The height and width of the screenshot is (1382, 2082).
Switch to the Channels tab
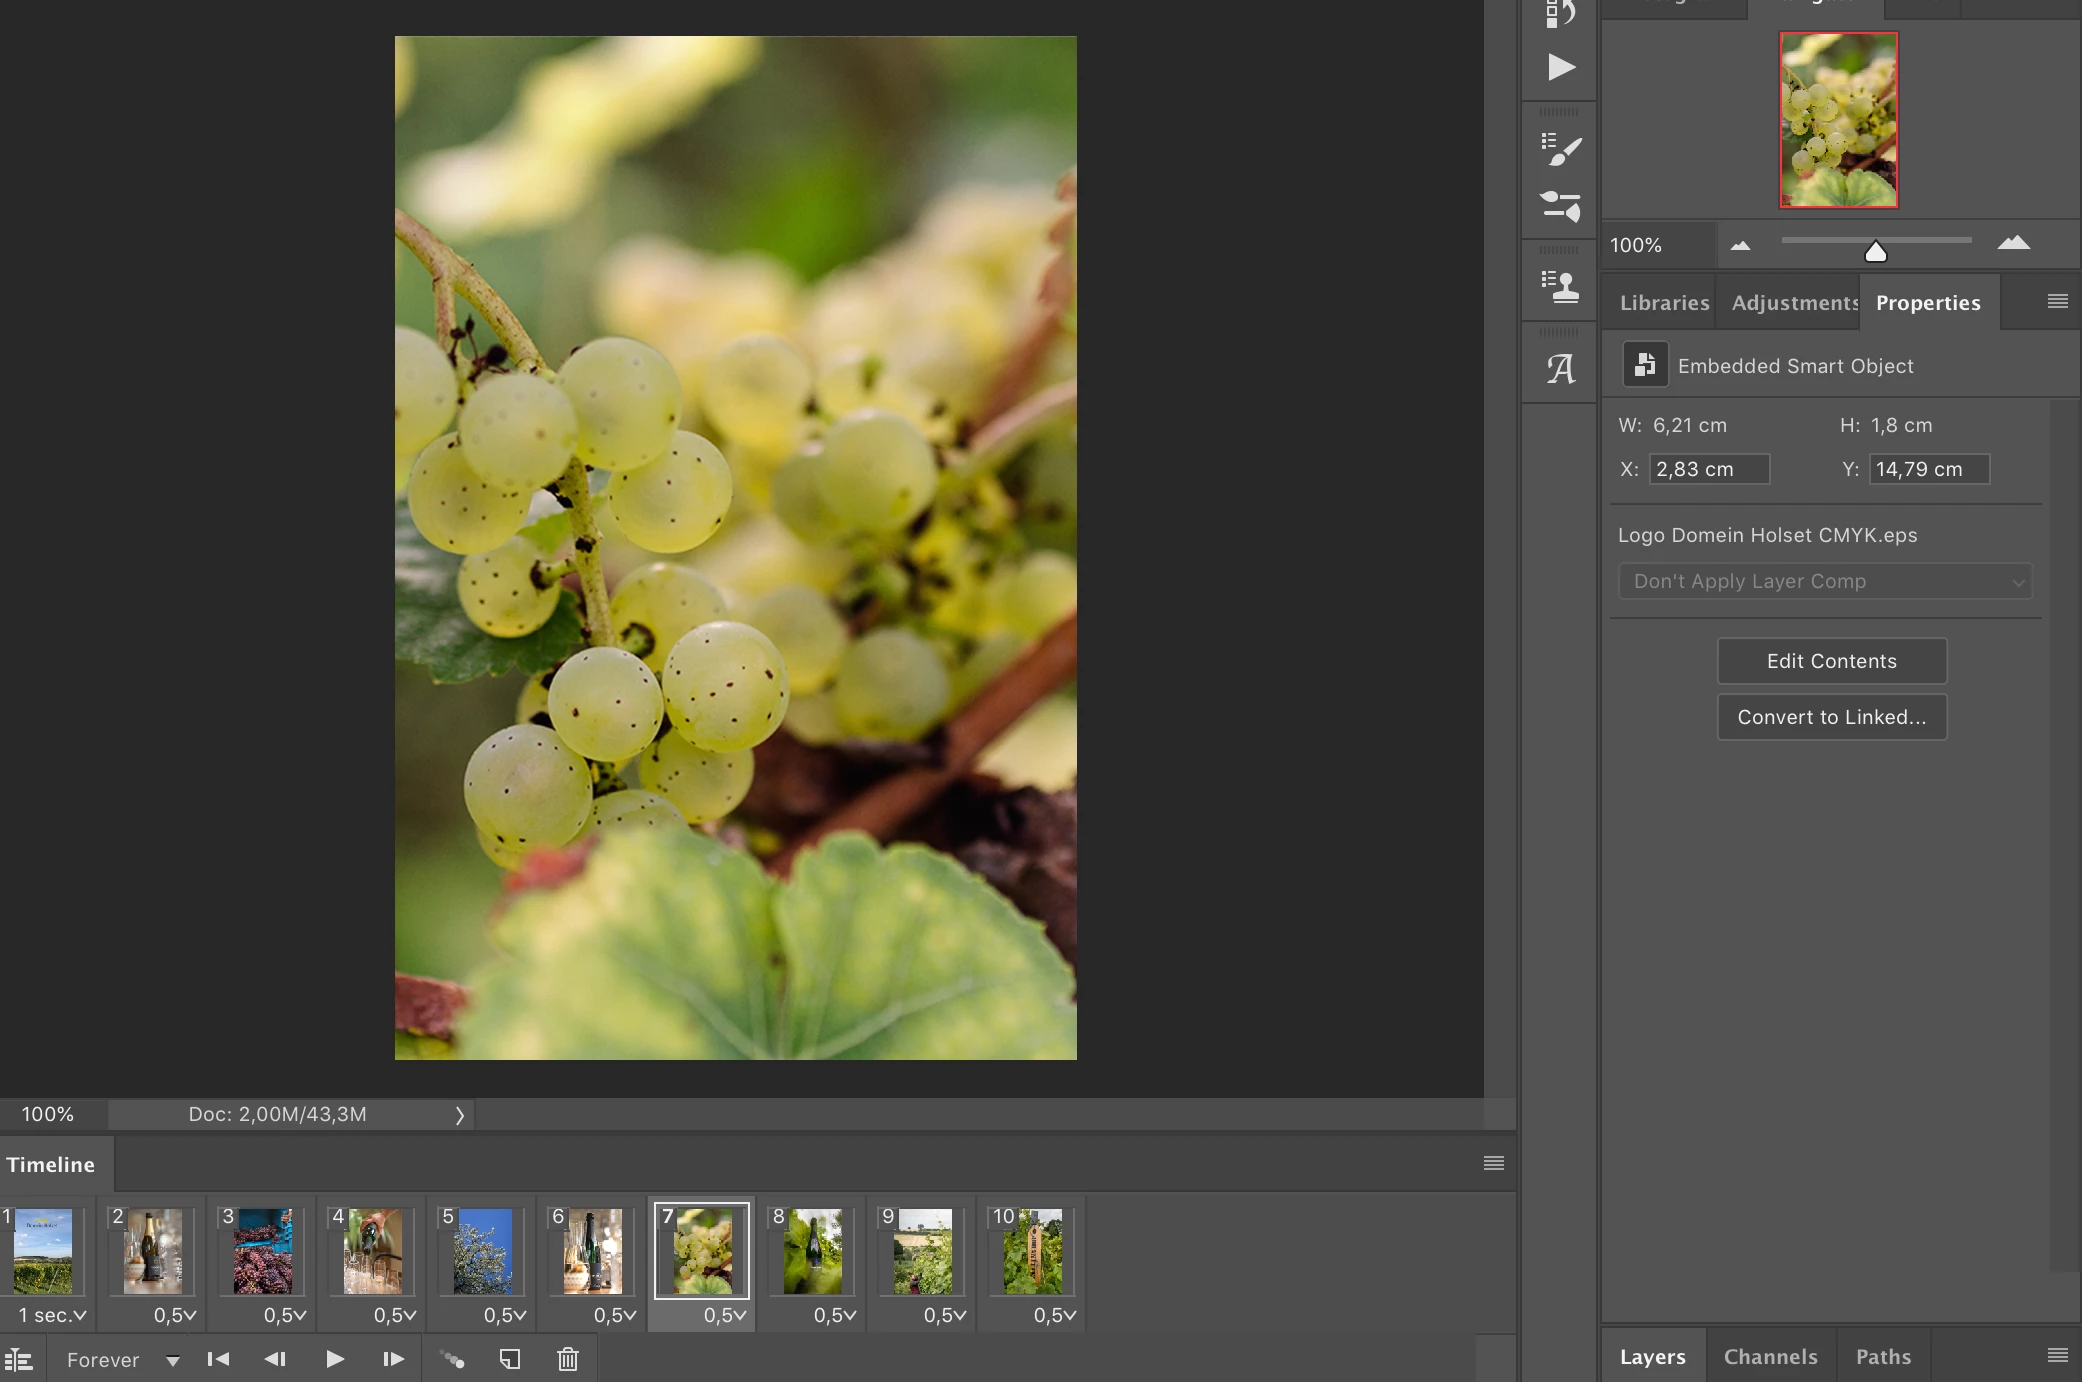(1770, 1357)
